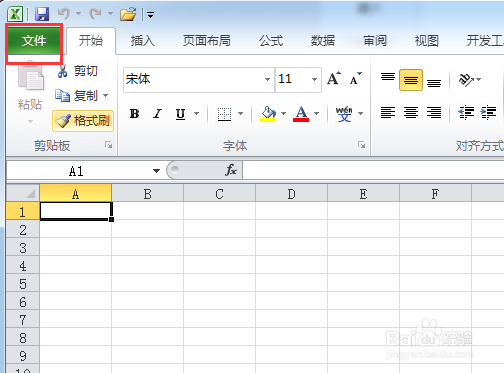Click the Undo arrow icon

[x=64, y=14]
